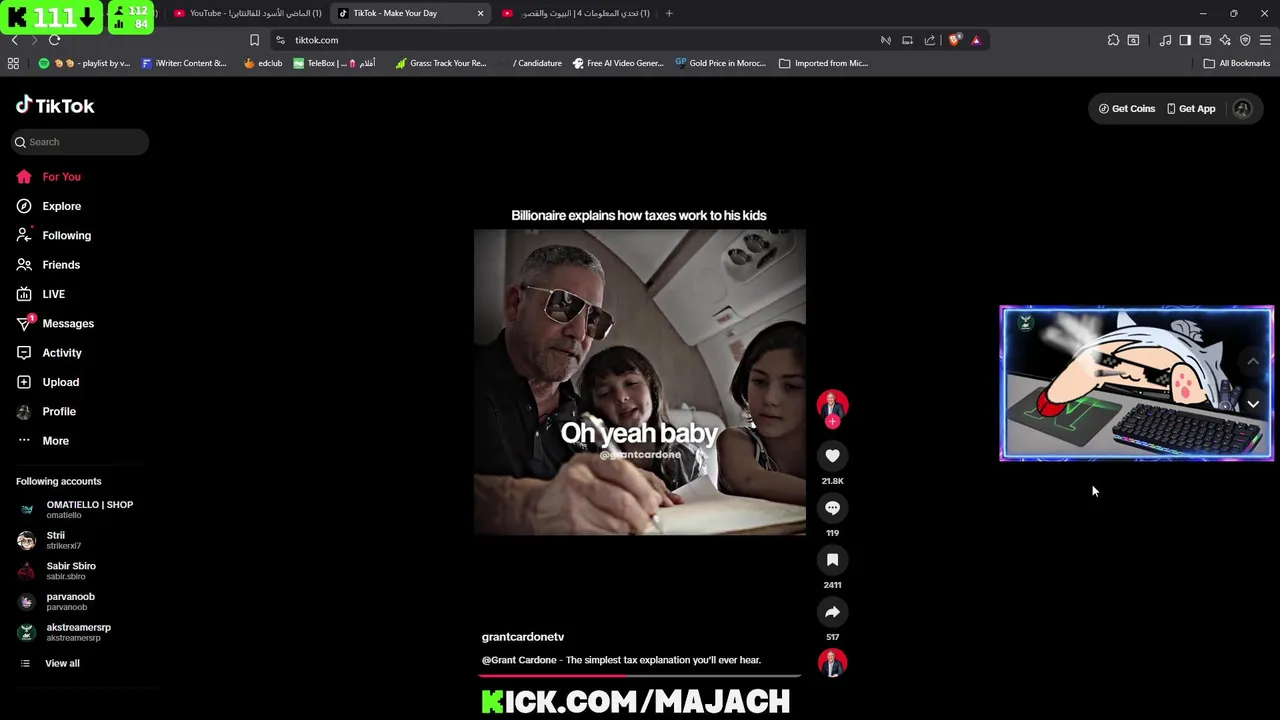Screen dimensions: 1280x720
Task: Open Strii followed account
Action: [50, 540]
